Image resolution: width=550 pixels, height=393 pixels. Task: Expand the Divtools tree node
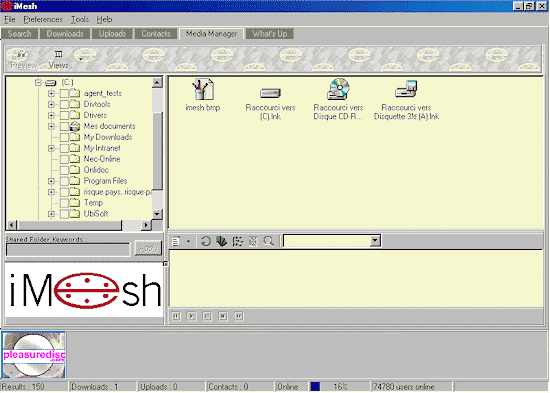[51, 105]
